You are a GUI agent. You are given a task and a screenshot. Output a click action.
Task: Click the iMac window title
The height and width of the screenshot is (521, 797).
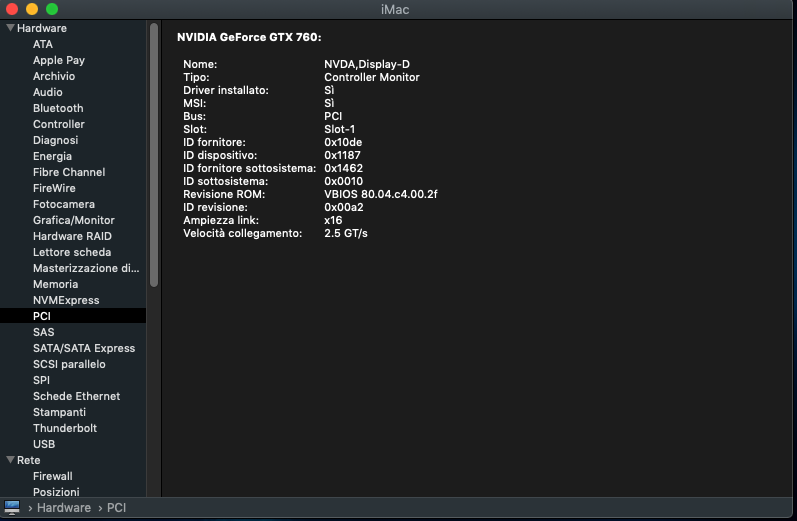coord(395,9)
